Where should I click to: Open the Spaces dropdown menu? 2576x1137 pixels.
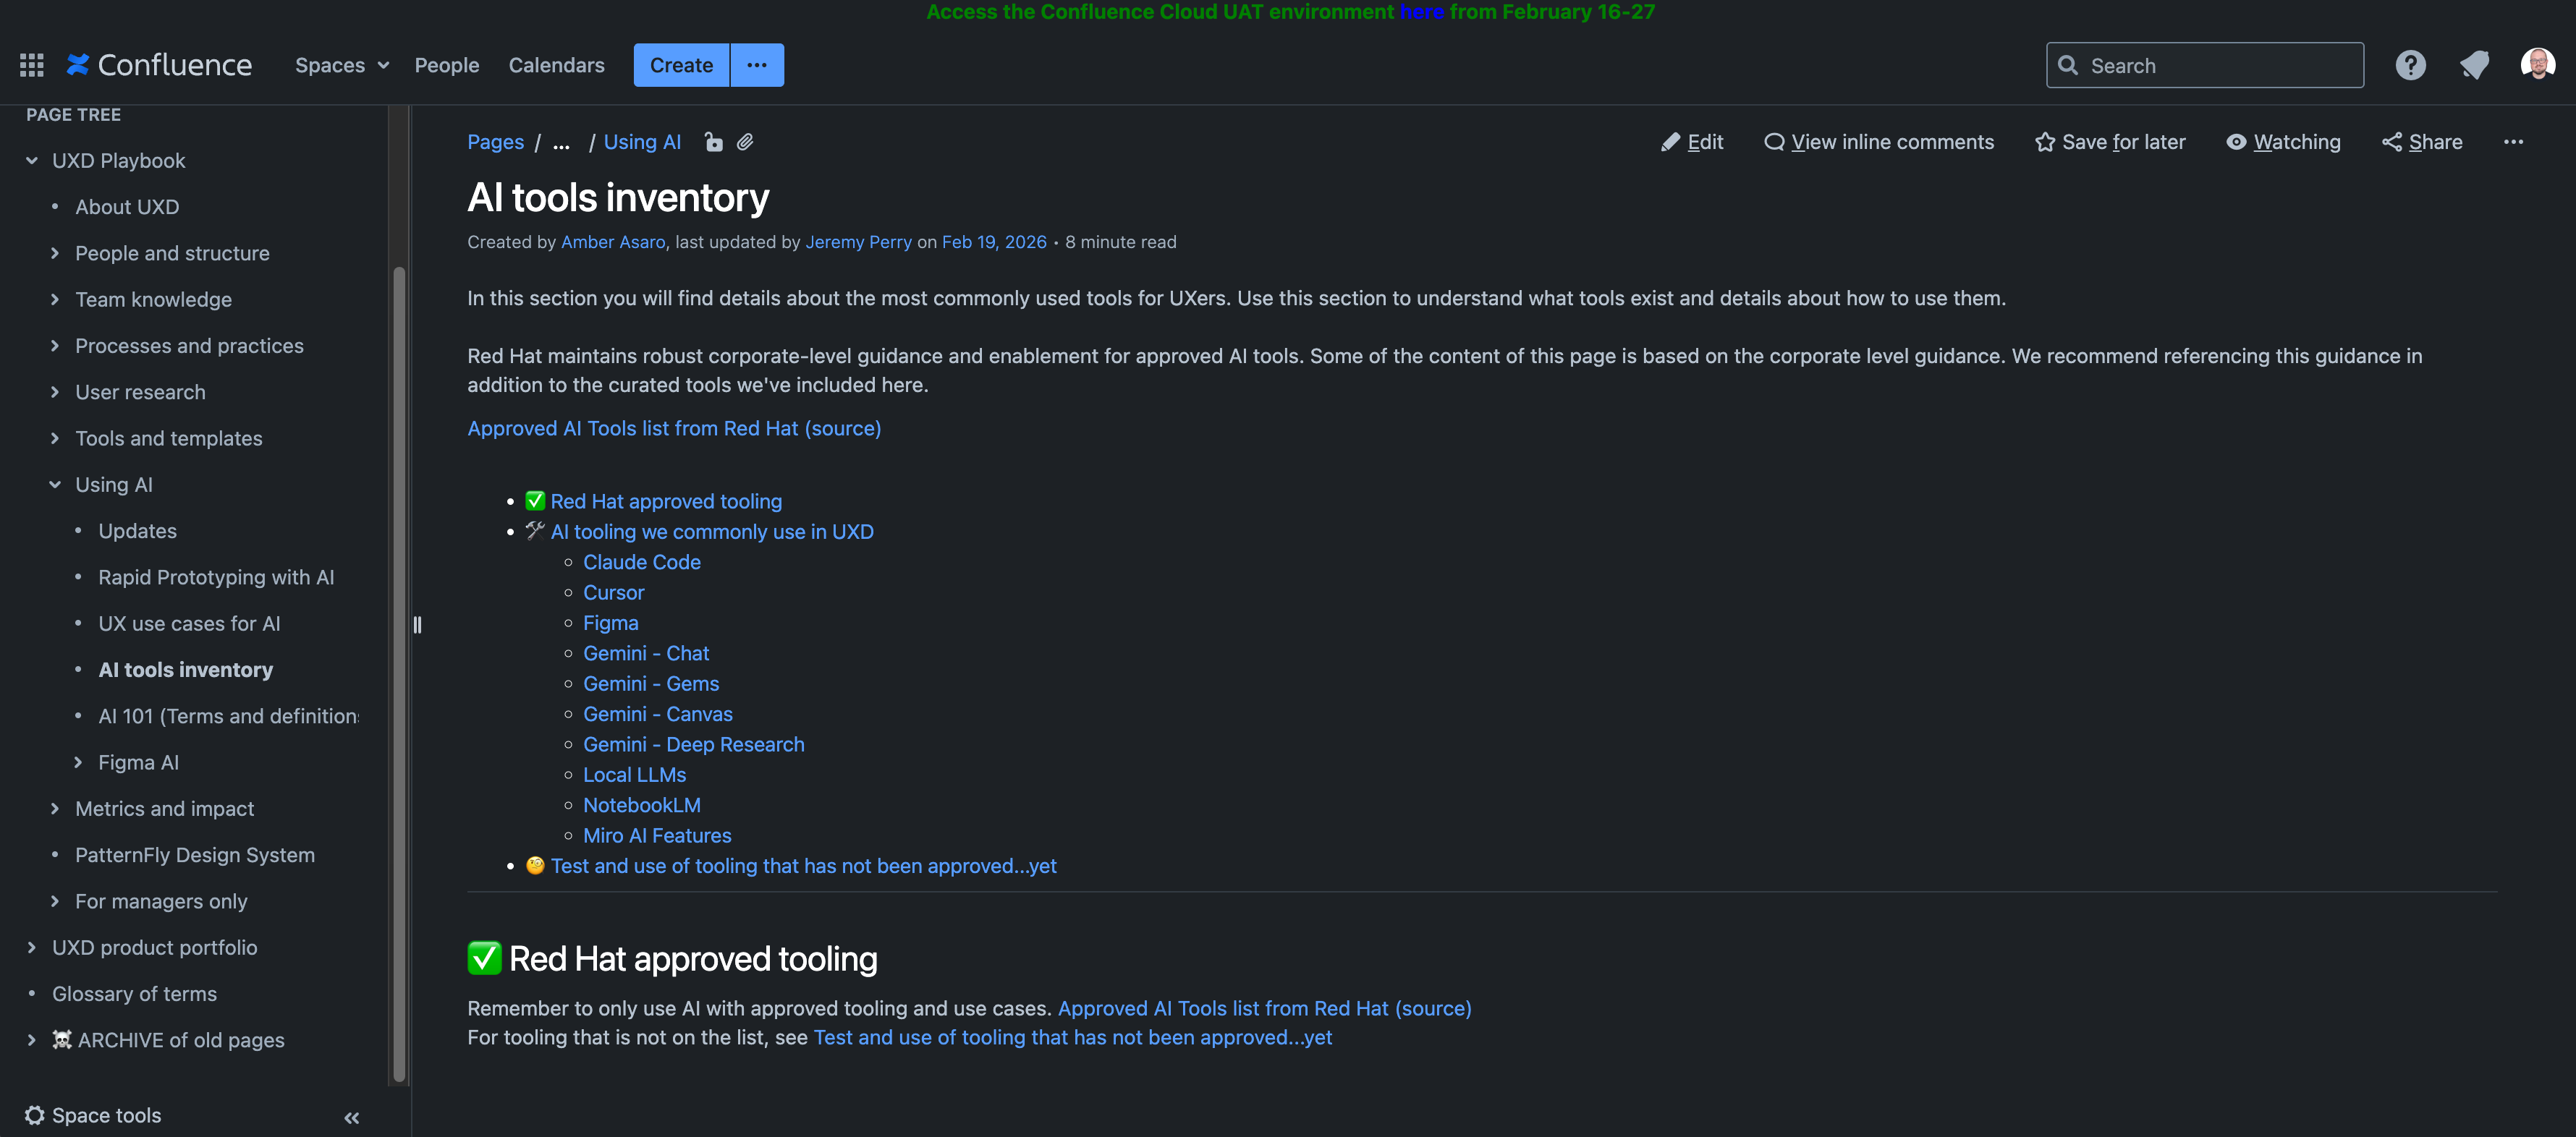click(x=341, y=65)
